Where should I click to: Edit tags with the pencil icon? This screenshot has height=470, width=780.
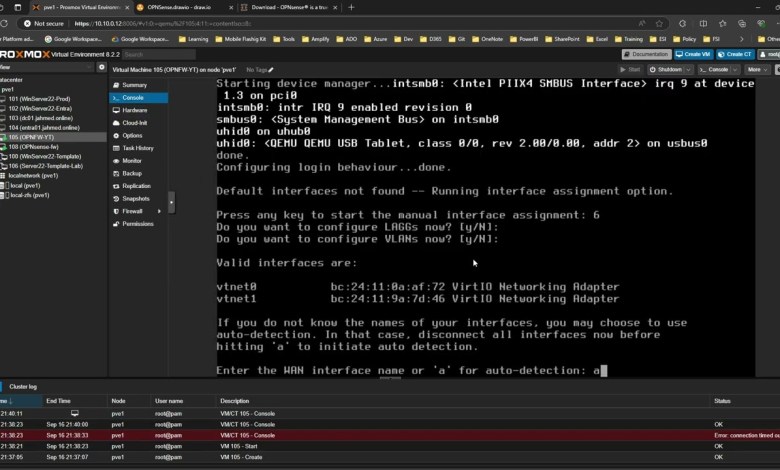(271, 70)
